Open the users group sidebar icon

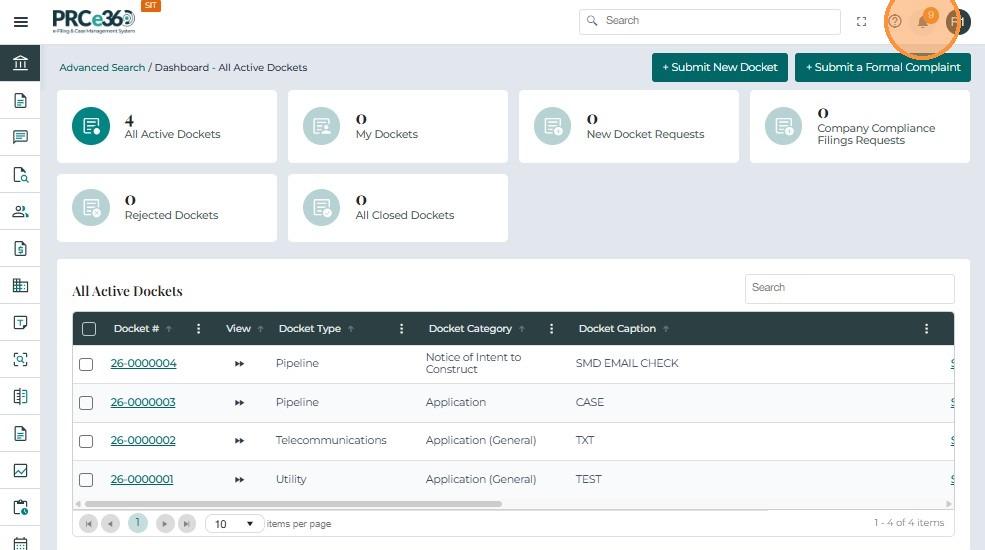(x=20, y=211)
